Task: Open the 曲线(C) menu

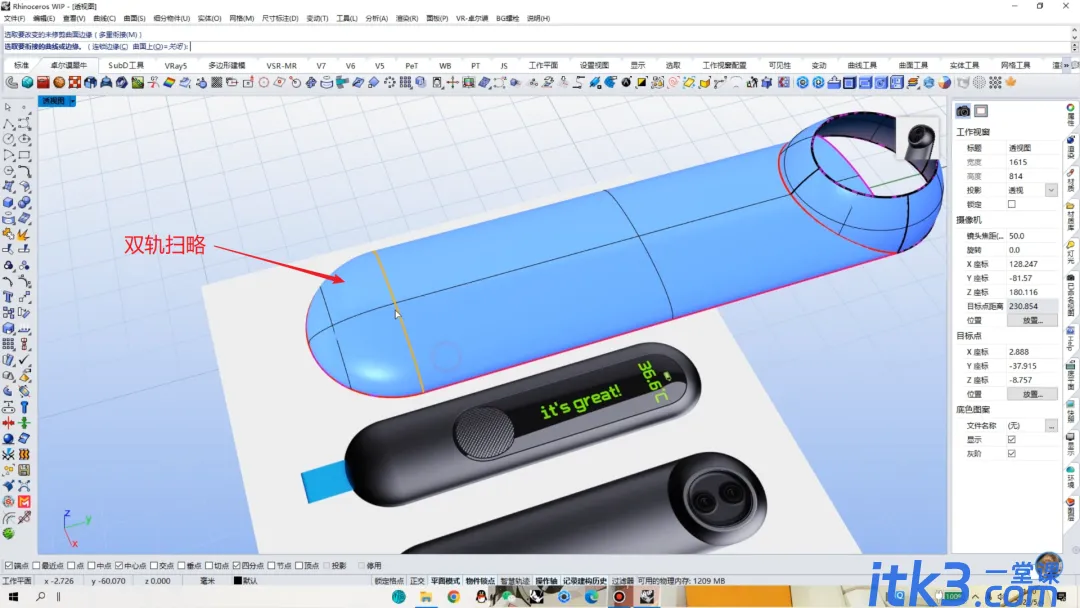Action: [x=104, y=19]
